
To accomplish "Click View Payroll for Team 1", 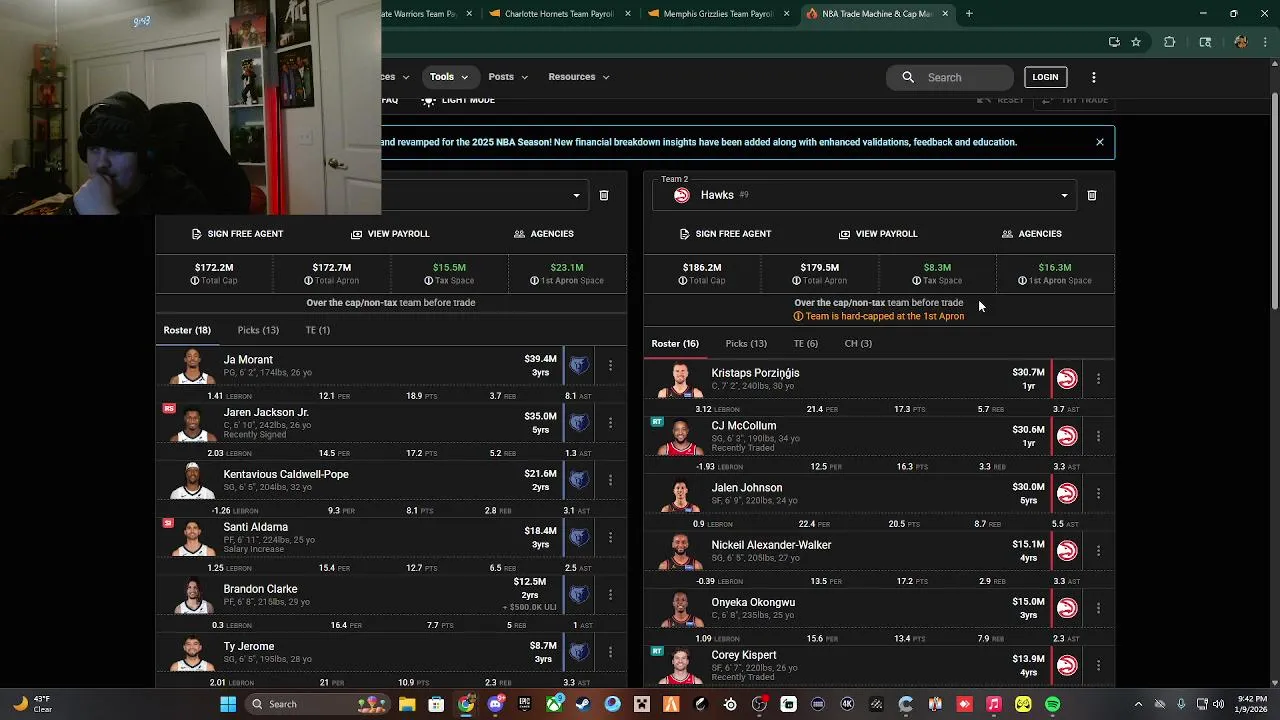I will tap(390, 234).
